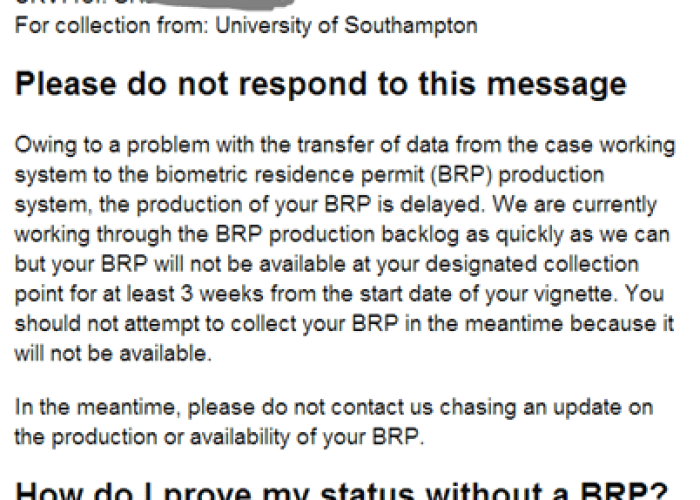Click the phrase 'chasing an update'

click(x=536, y=408)
